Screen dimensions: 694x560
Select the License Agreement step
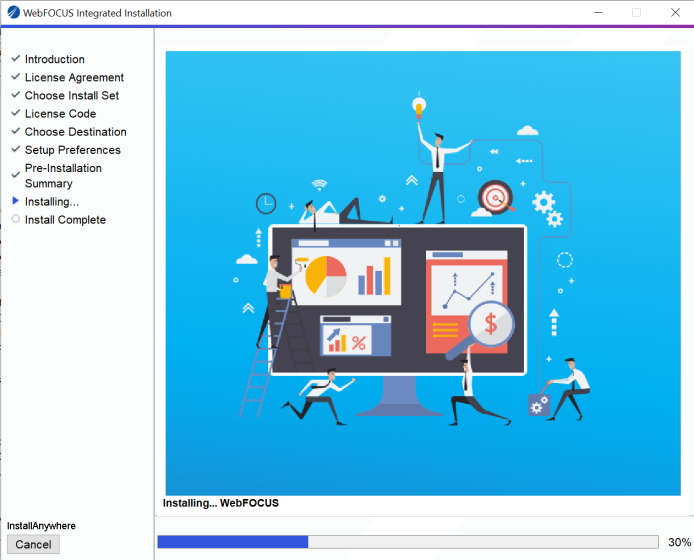(x=74, y=77)
